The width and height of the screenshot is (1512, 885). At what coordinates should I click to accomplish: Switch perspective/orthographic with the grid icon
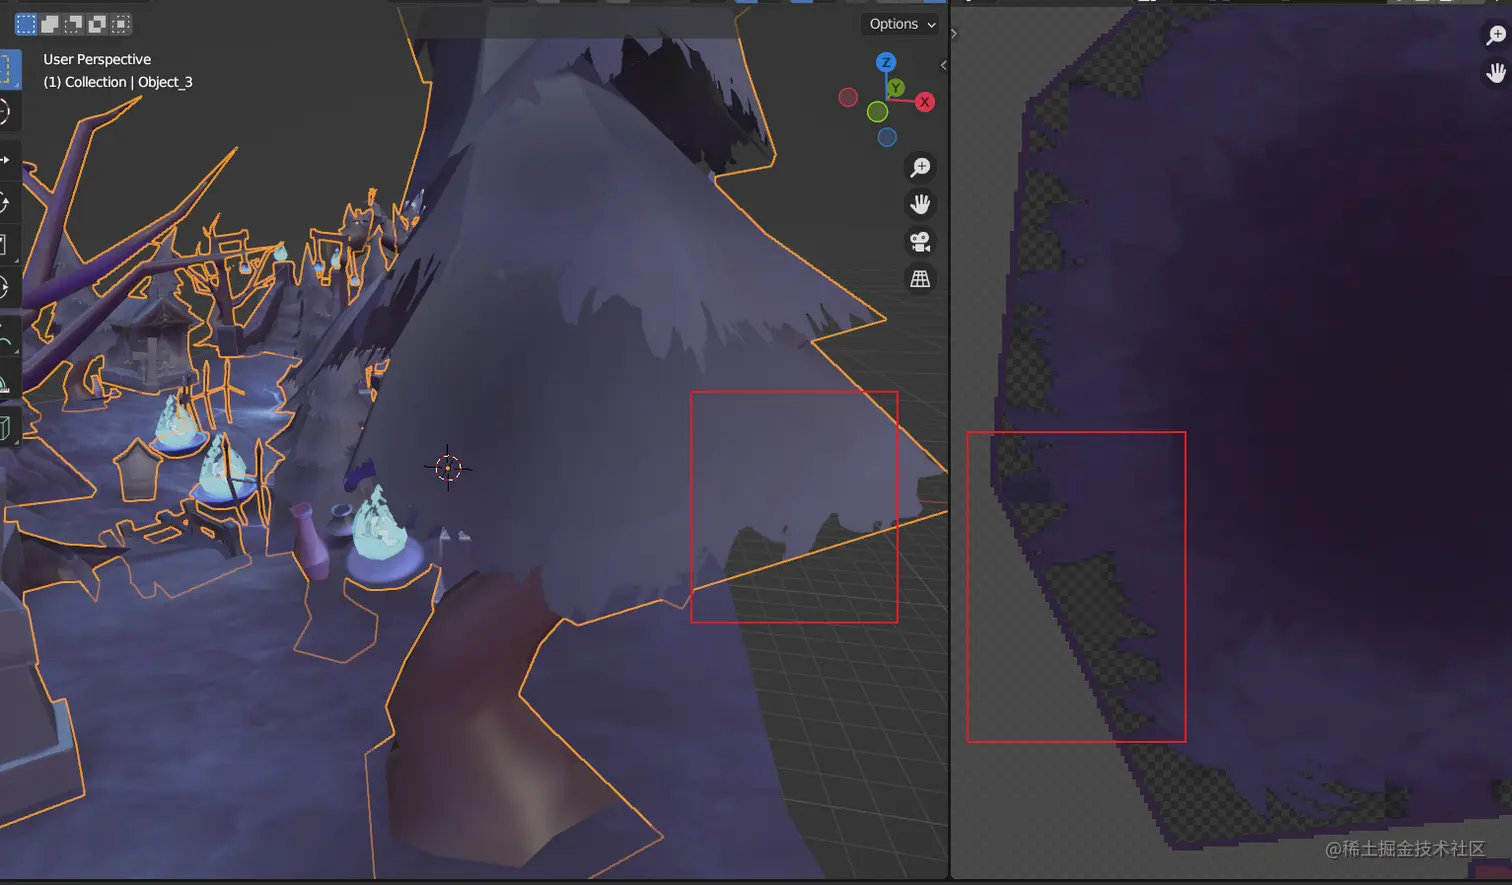[x=920, y=279]
